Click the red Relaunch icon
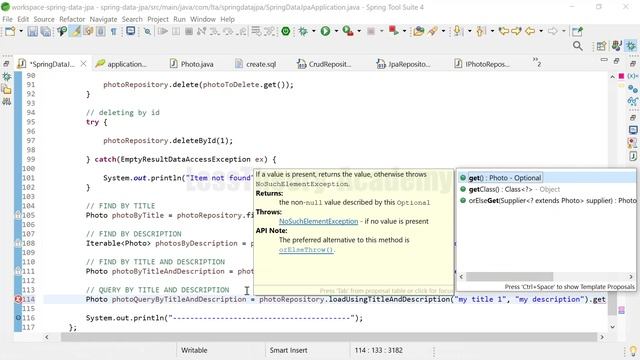 (393, 31)
